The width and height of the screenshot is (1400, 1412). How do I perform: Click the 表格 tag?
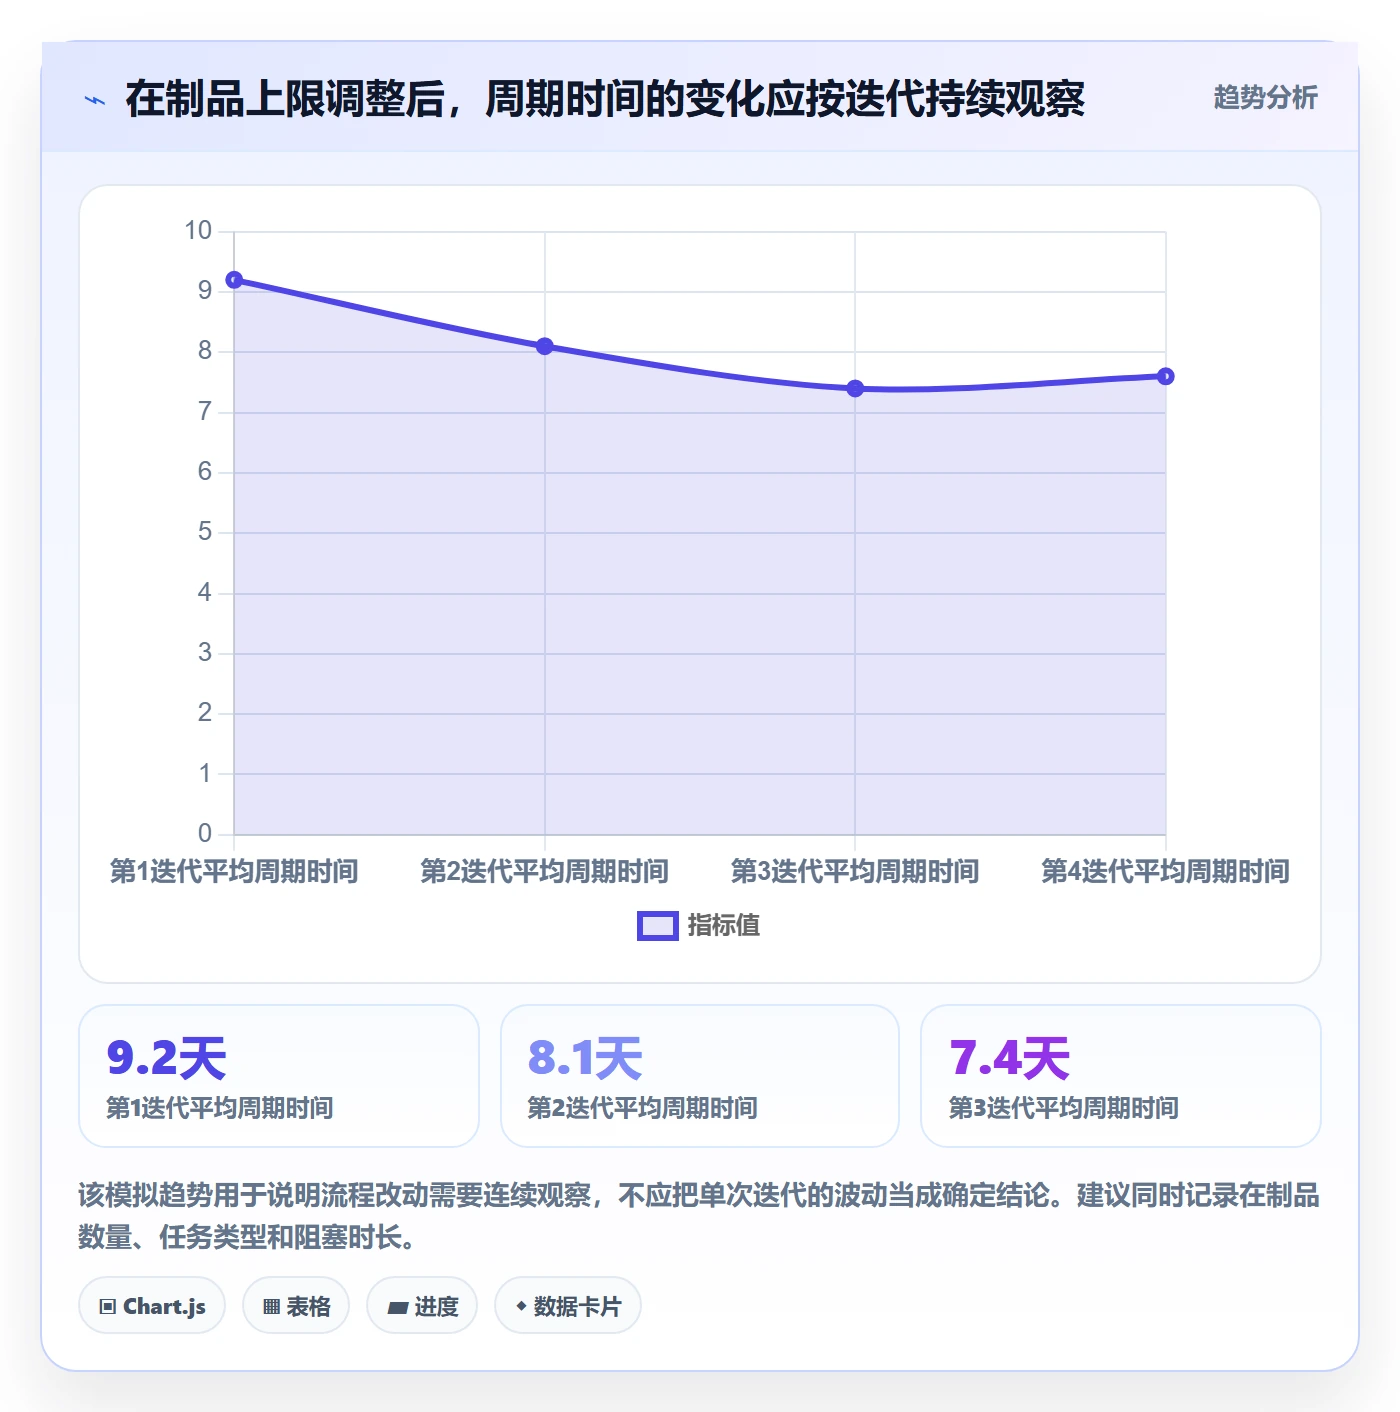[296, 1306]
